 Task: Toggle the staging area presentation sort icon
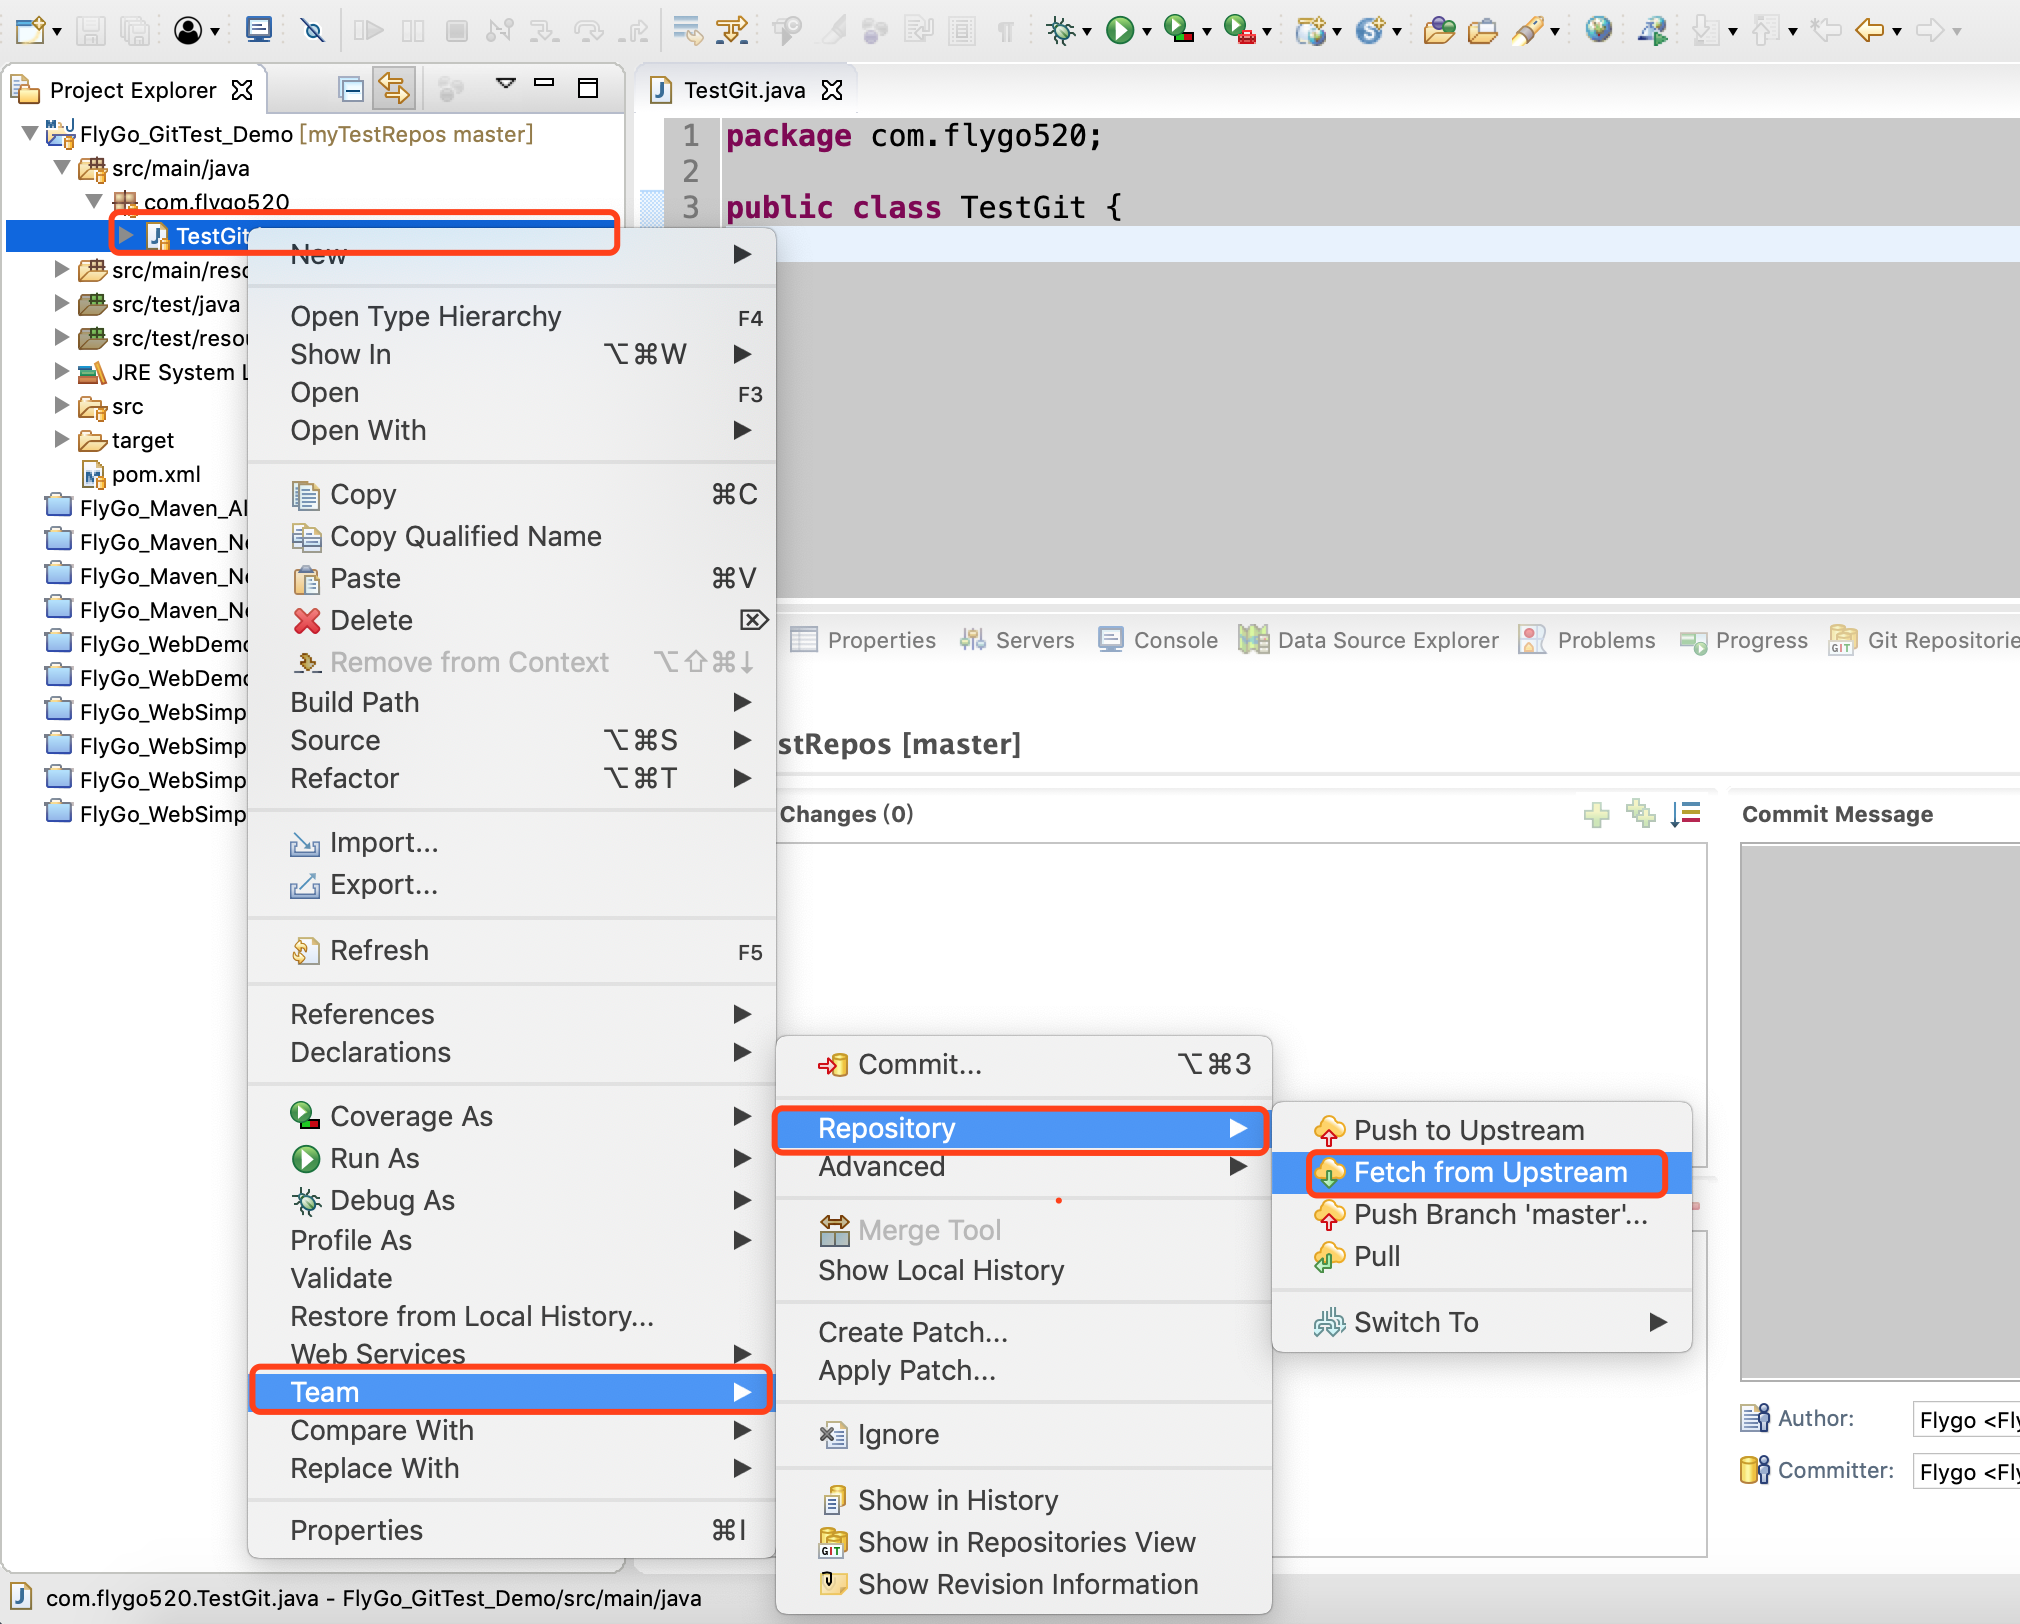[1685, 814]
